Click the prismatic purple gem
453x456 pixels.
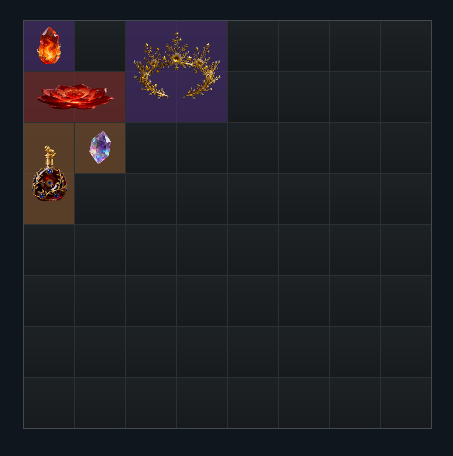click(100, 147)
